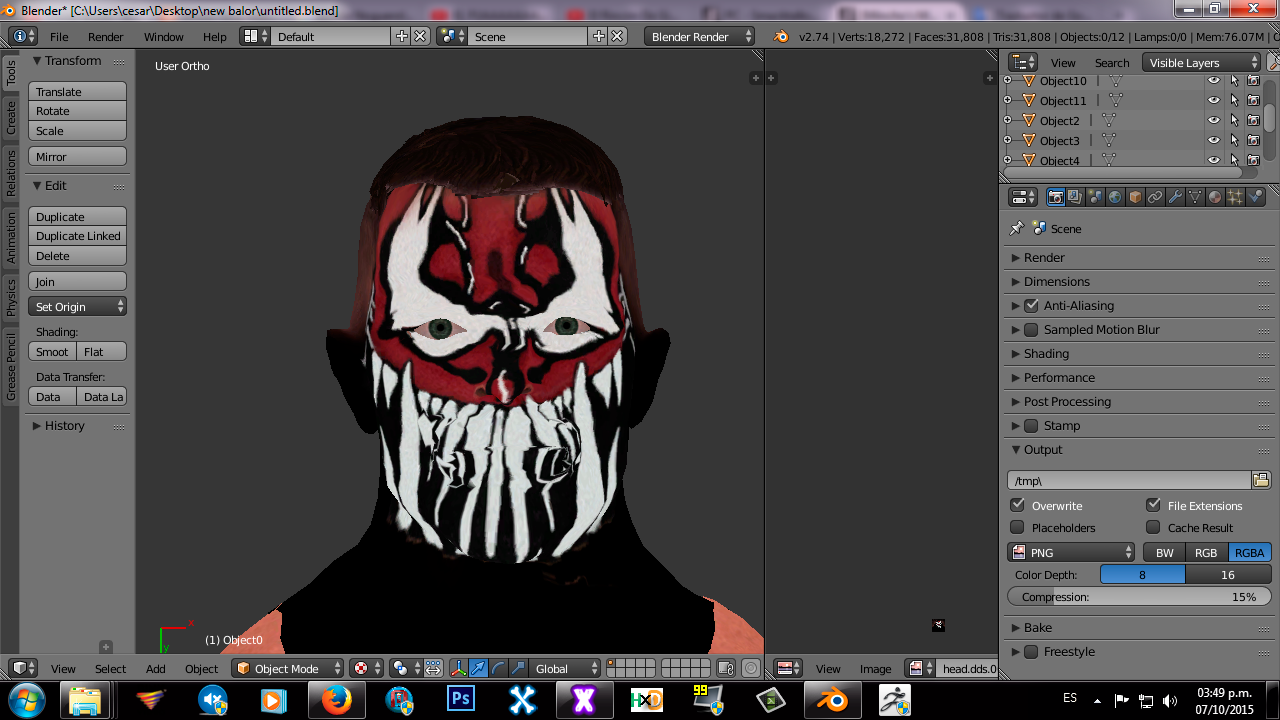The height and width of the screenshot is (720, 1280).
Task: Open Modifiers tab wrench icon
Action: click(1175, 197)
